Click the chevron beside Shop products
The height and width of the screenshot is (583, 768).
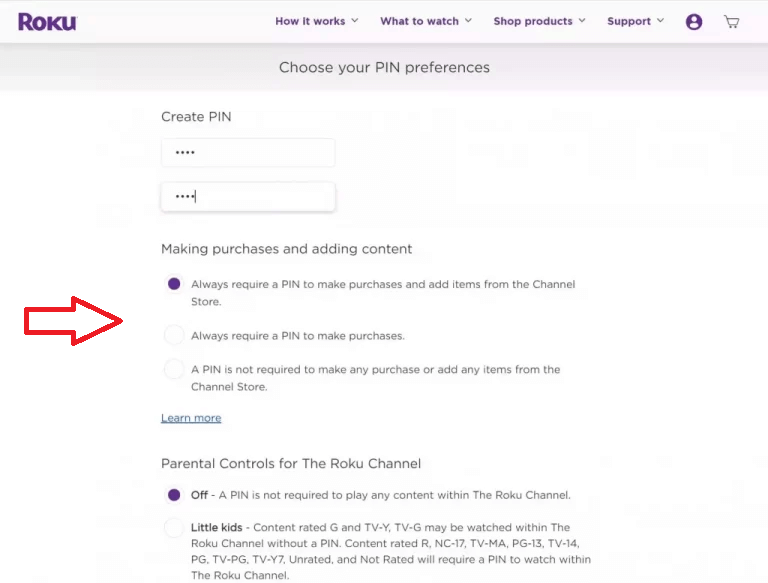pos(583,21)
